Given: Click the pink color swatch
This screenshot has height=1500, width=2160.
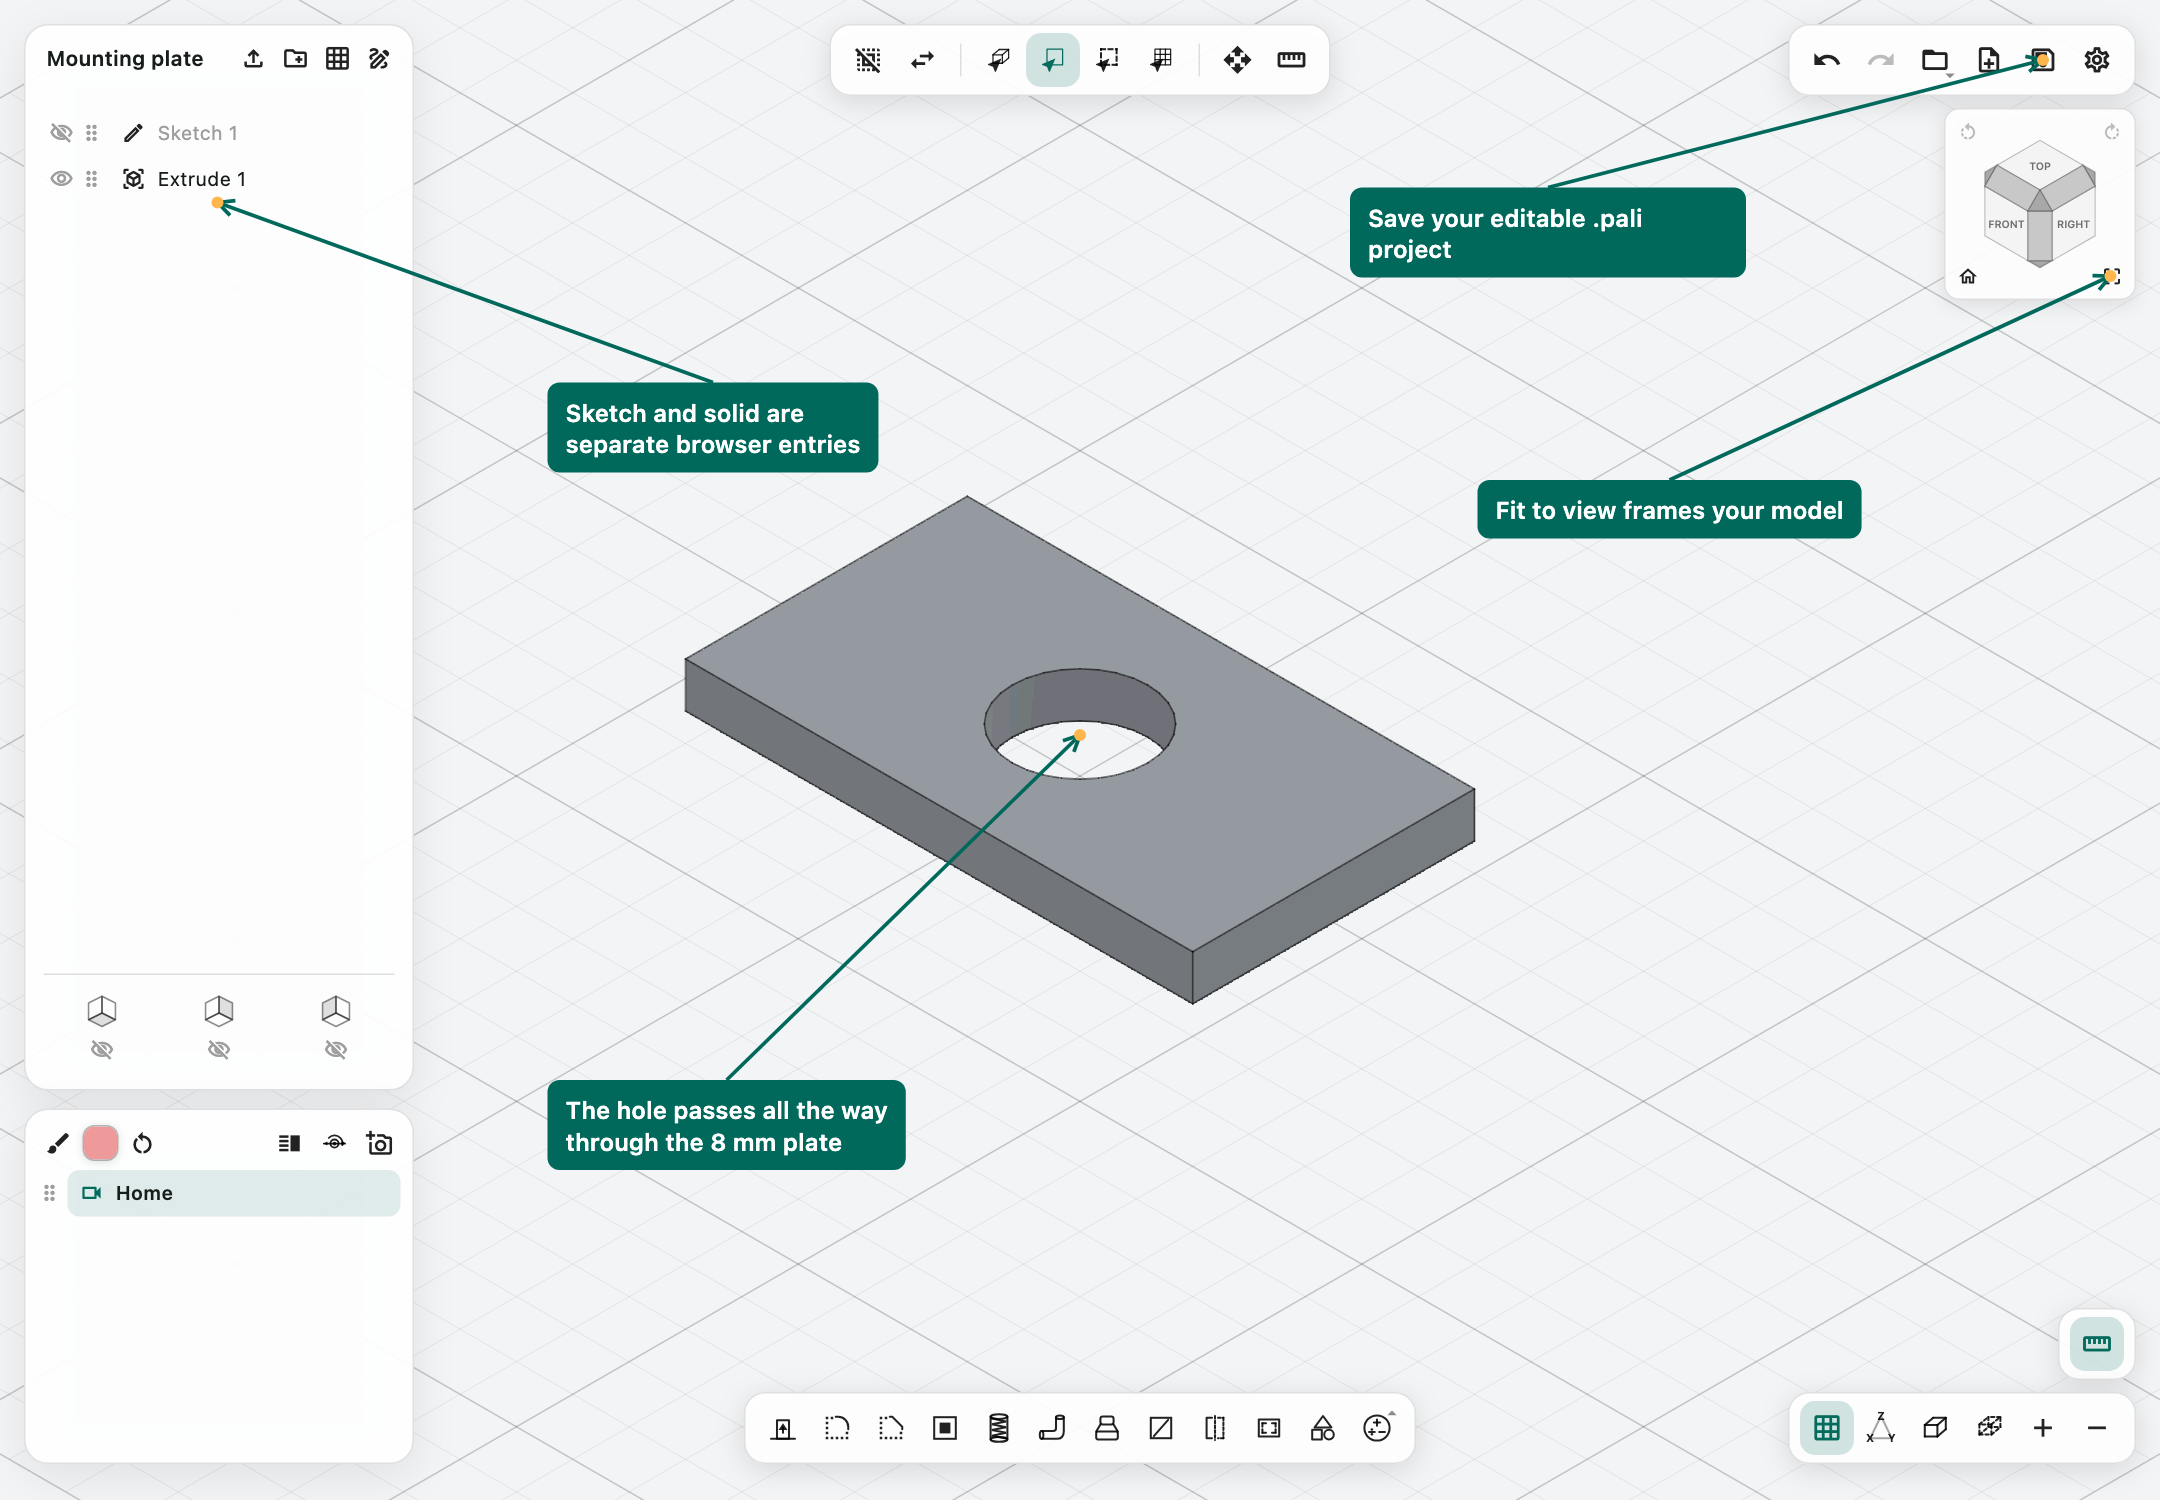Looking at the screenshot, I should point(100,1143).
